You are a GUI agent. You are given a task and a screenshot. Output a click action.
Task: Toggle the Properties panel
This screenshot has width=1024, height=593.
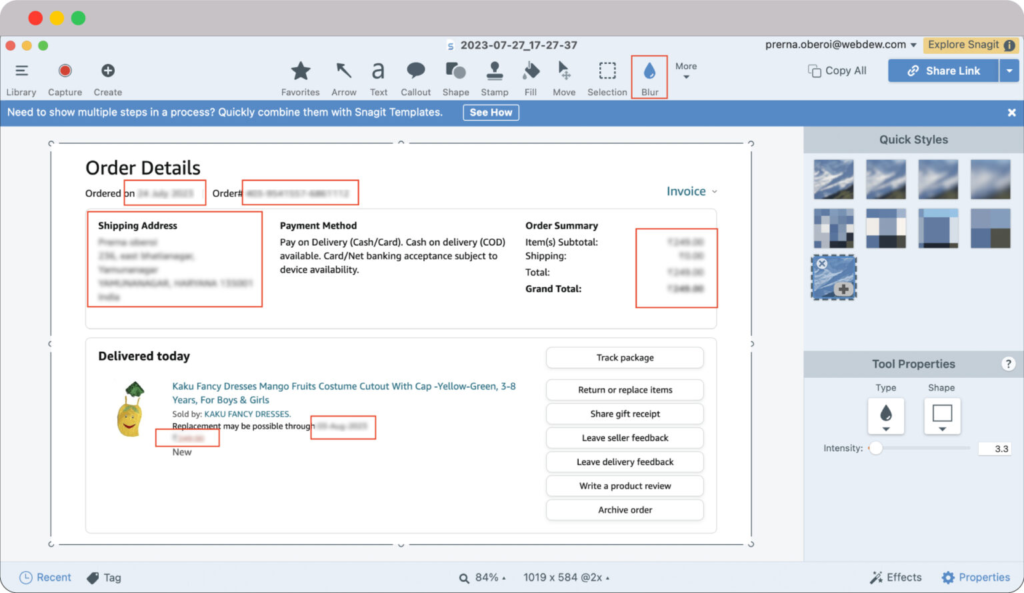[976, 577]
